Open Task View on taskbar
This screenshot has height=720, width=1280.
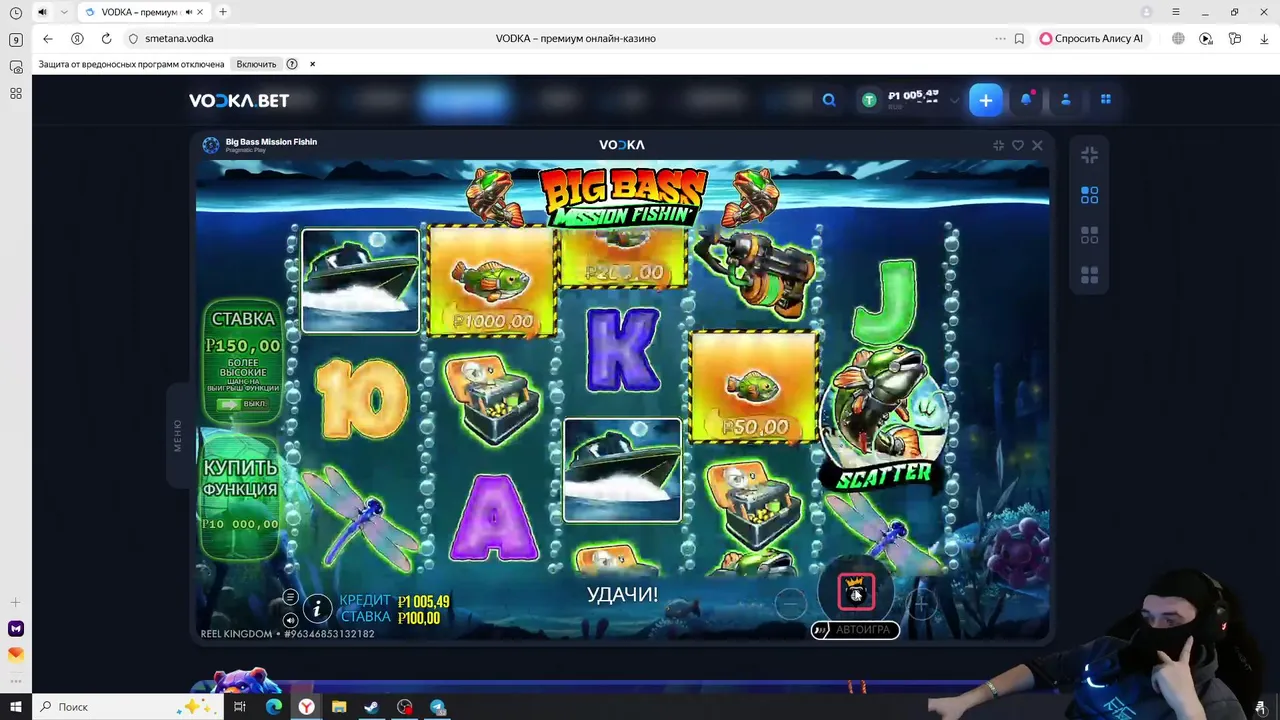tap(240, 707)
